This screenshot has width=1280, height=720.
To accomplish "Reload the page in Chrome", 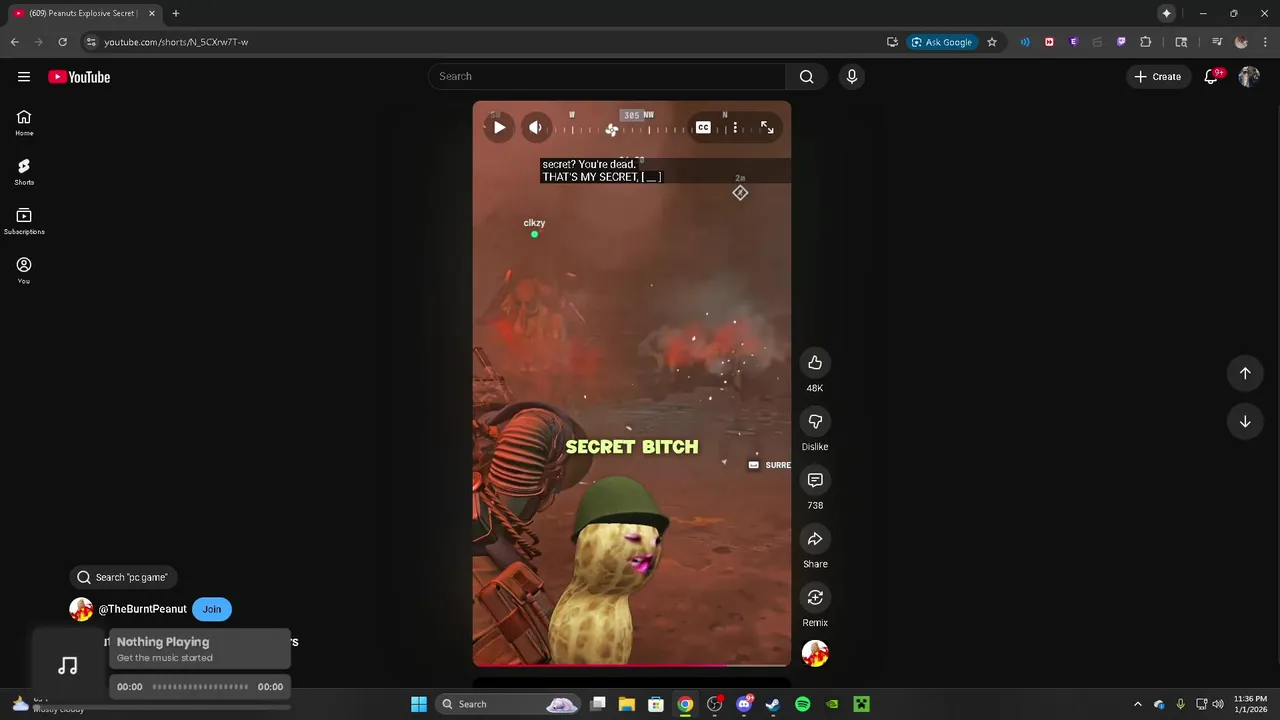I will (62, 42).
